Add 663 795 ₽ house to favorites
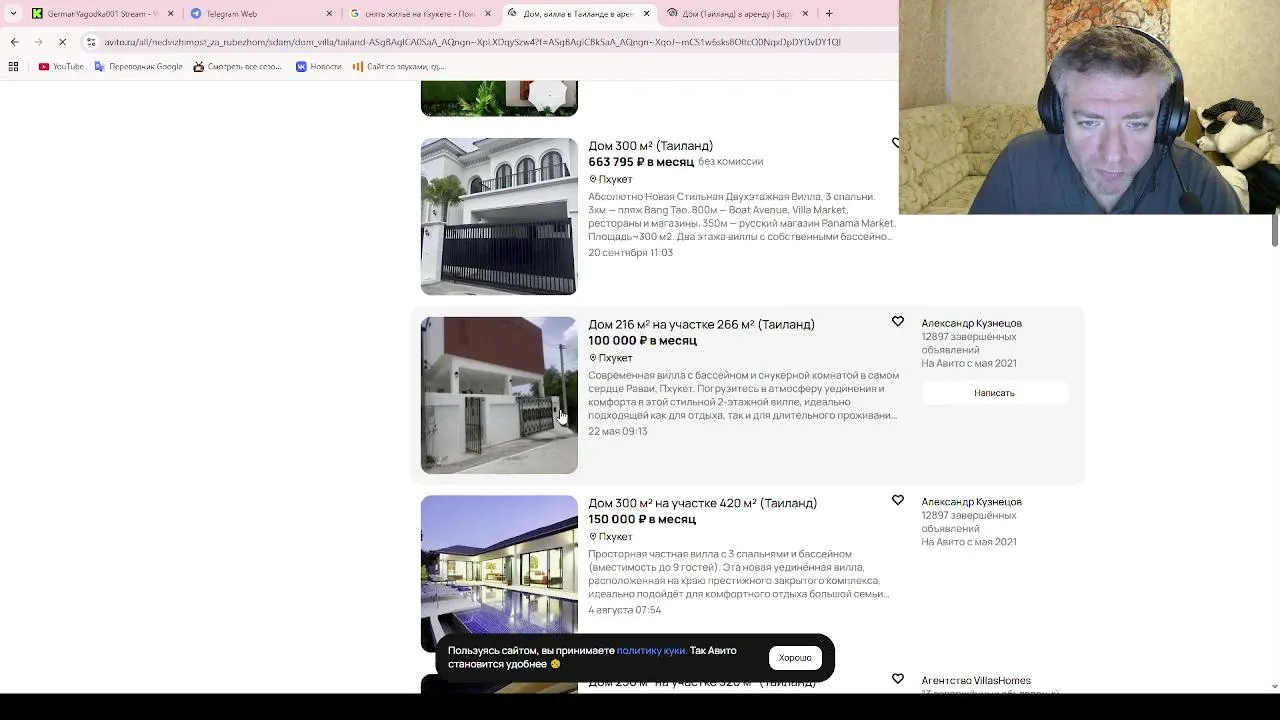This screenshot has height=720, width=1280. pyautogui.click(x=896, y=143)
